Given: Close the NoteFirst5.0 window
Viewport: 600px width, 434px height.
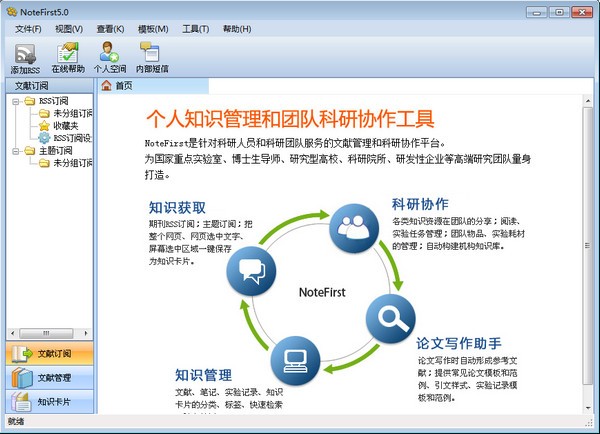Looking at the screenshot, I should tap(582, 13).
